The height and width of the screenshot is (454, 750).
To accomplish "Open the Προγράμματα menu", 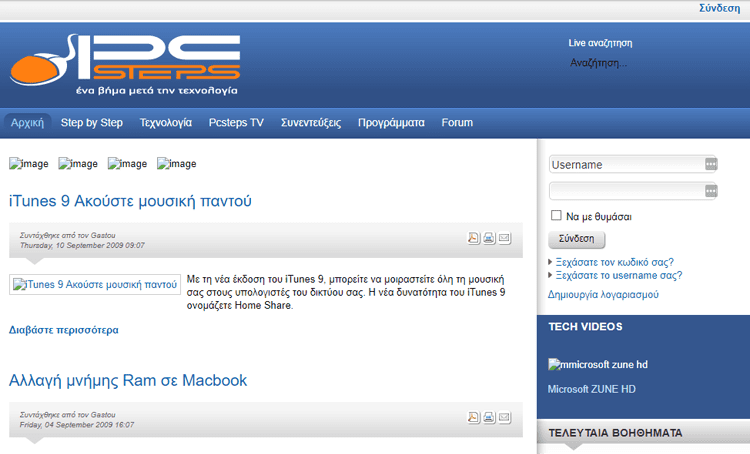I will click(x=391, y=123).
